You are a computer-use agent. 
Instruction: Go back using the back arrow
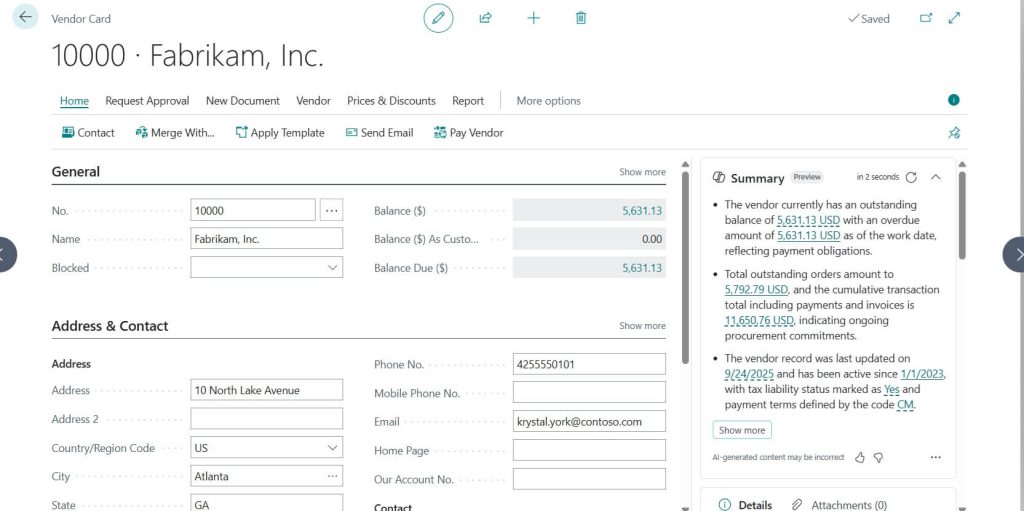pos(25,17)
